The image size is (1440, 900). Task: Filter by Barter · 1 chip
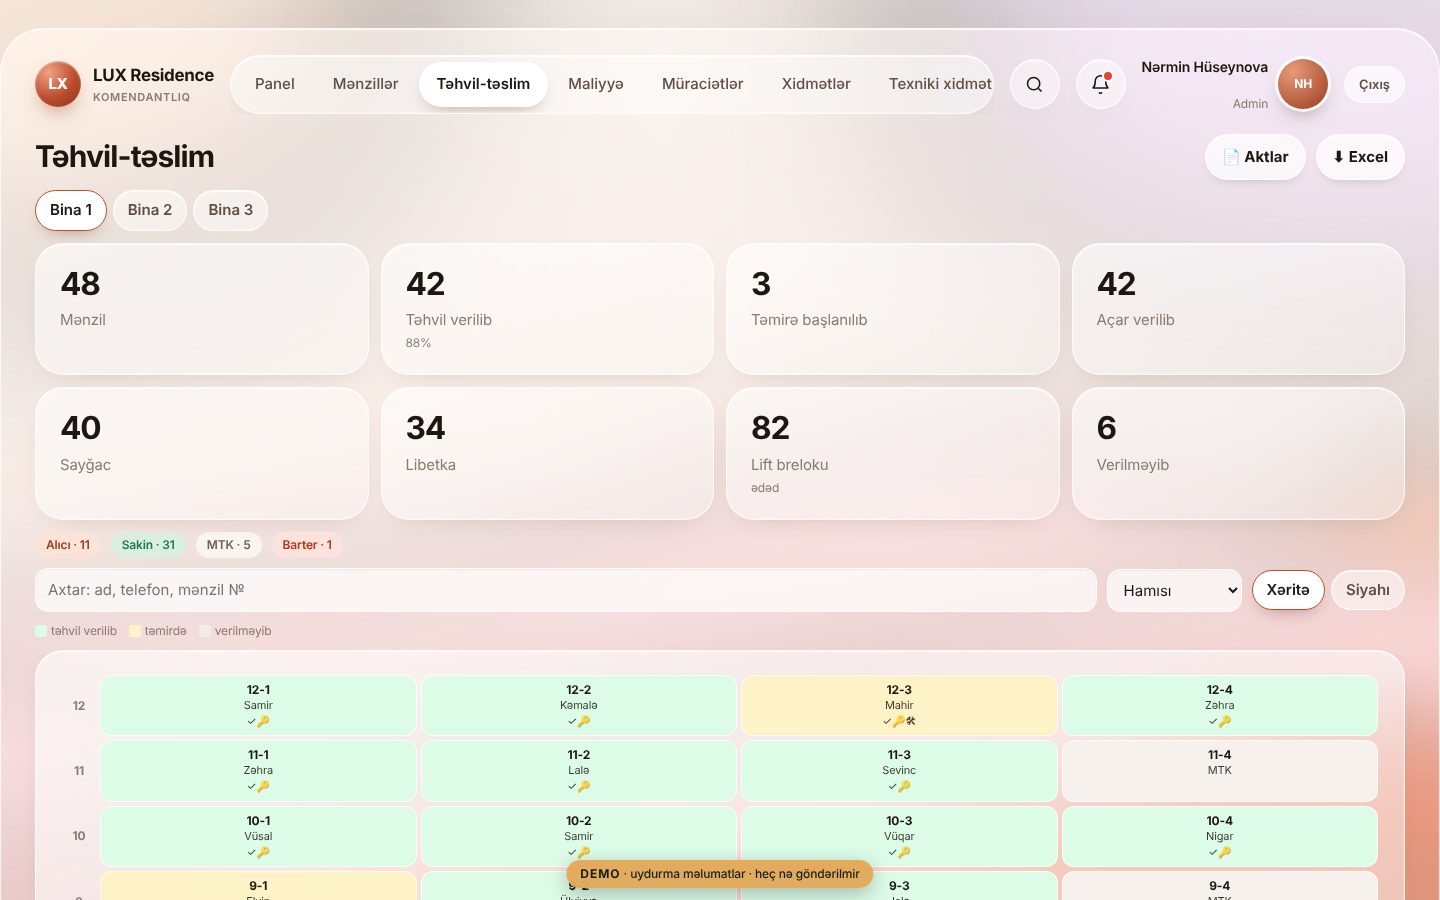click(x=307, y=545)
